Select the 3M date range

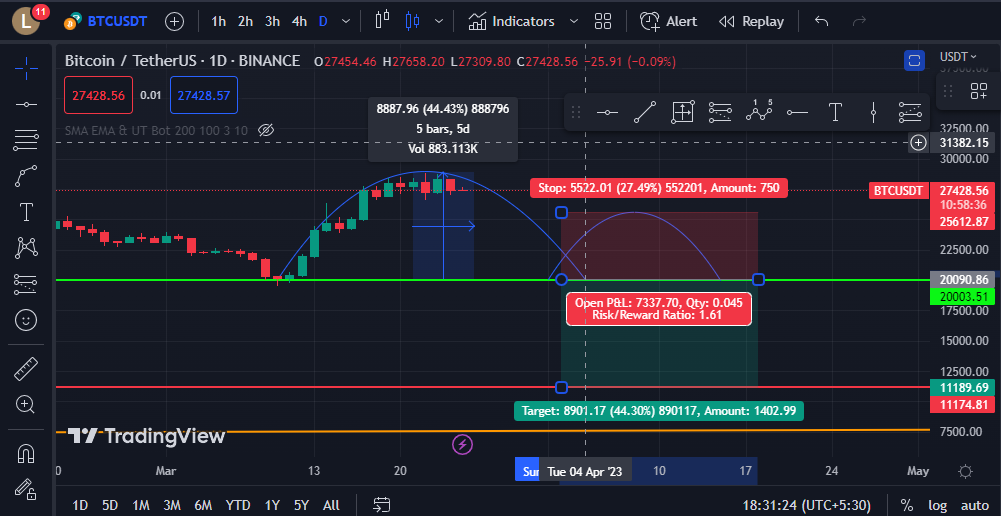pos(172,505)
